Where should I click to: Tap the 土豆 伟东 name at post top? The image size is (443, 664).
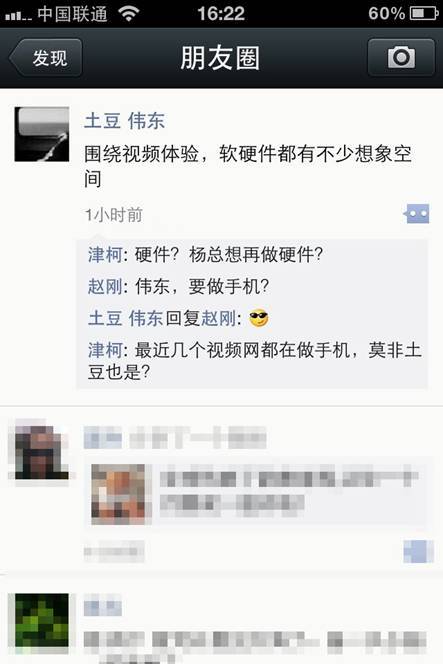coord(125,121)
